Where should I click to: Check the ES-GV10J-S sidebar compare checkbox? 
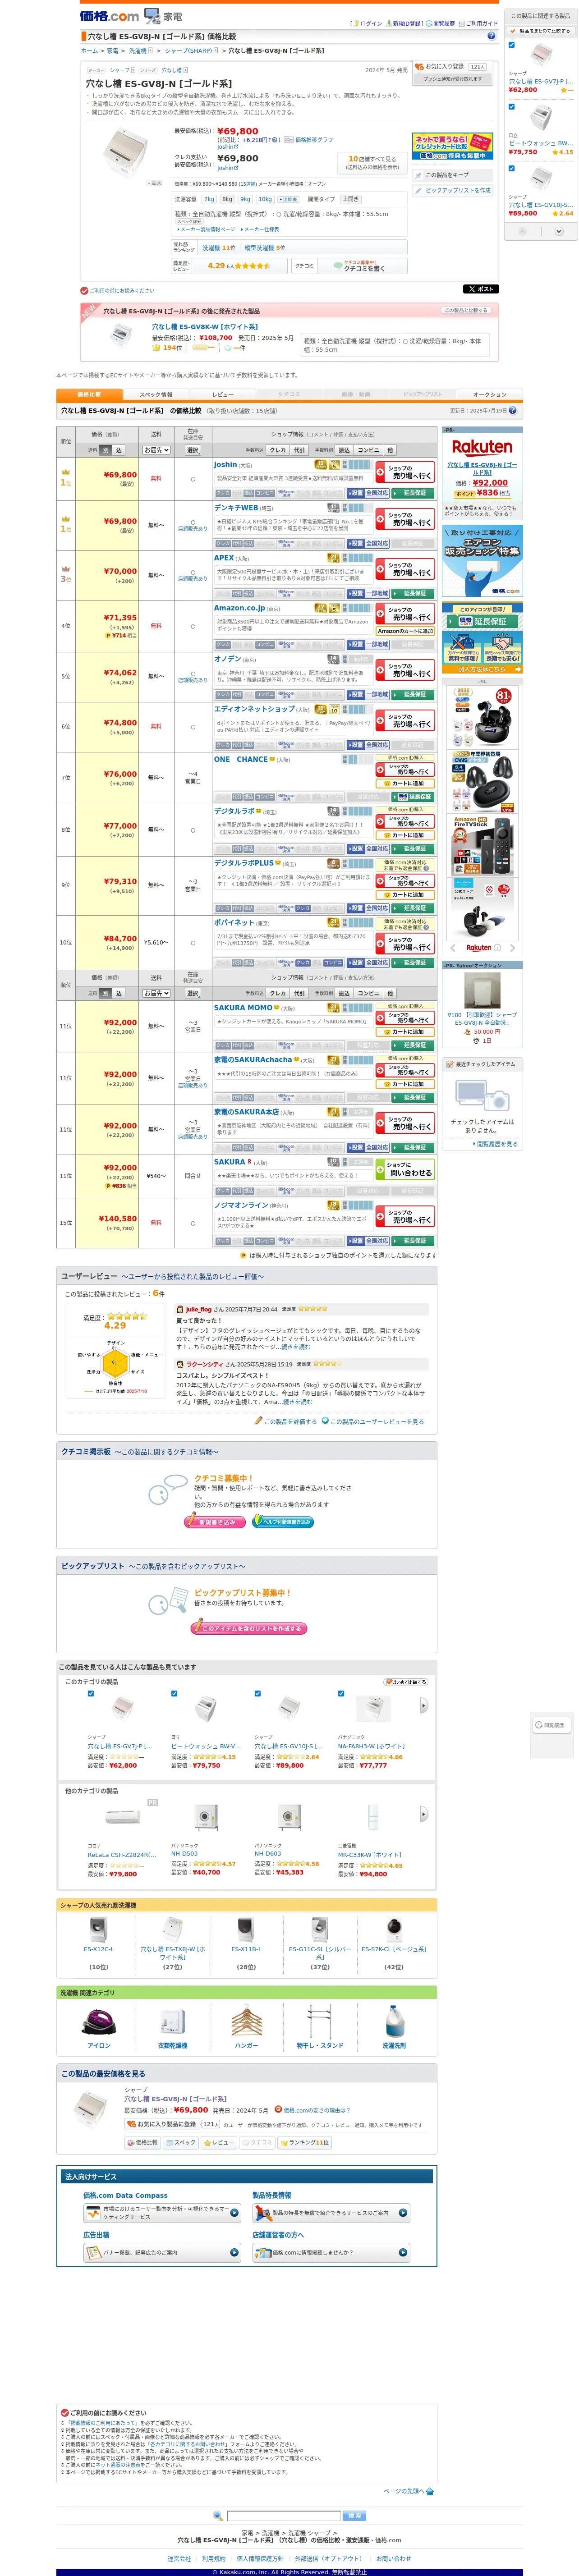coord(511,168)
